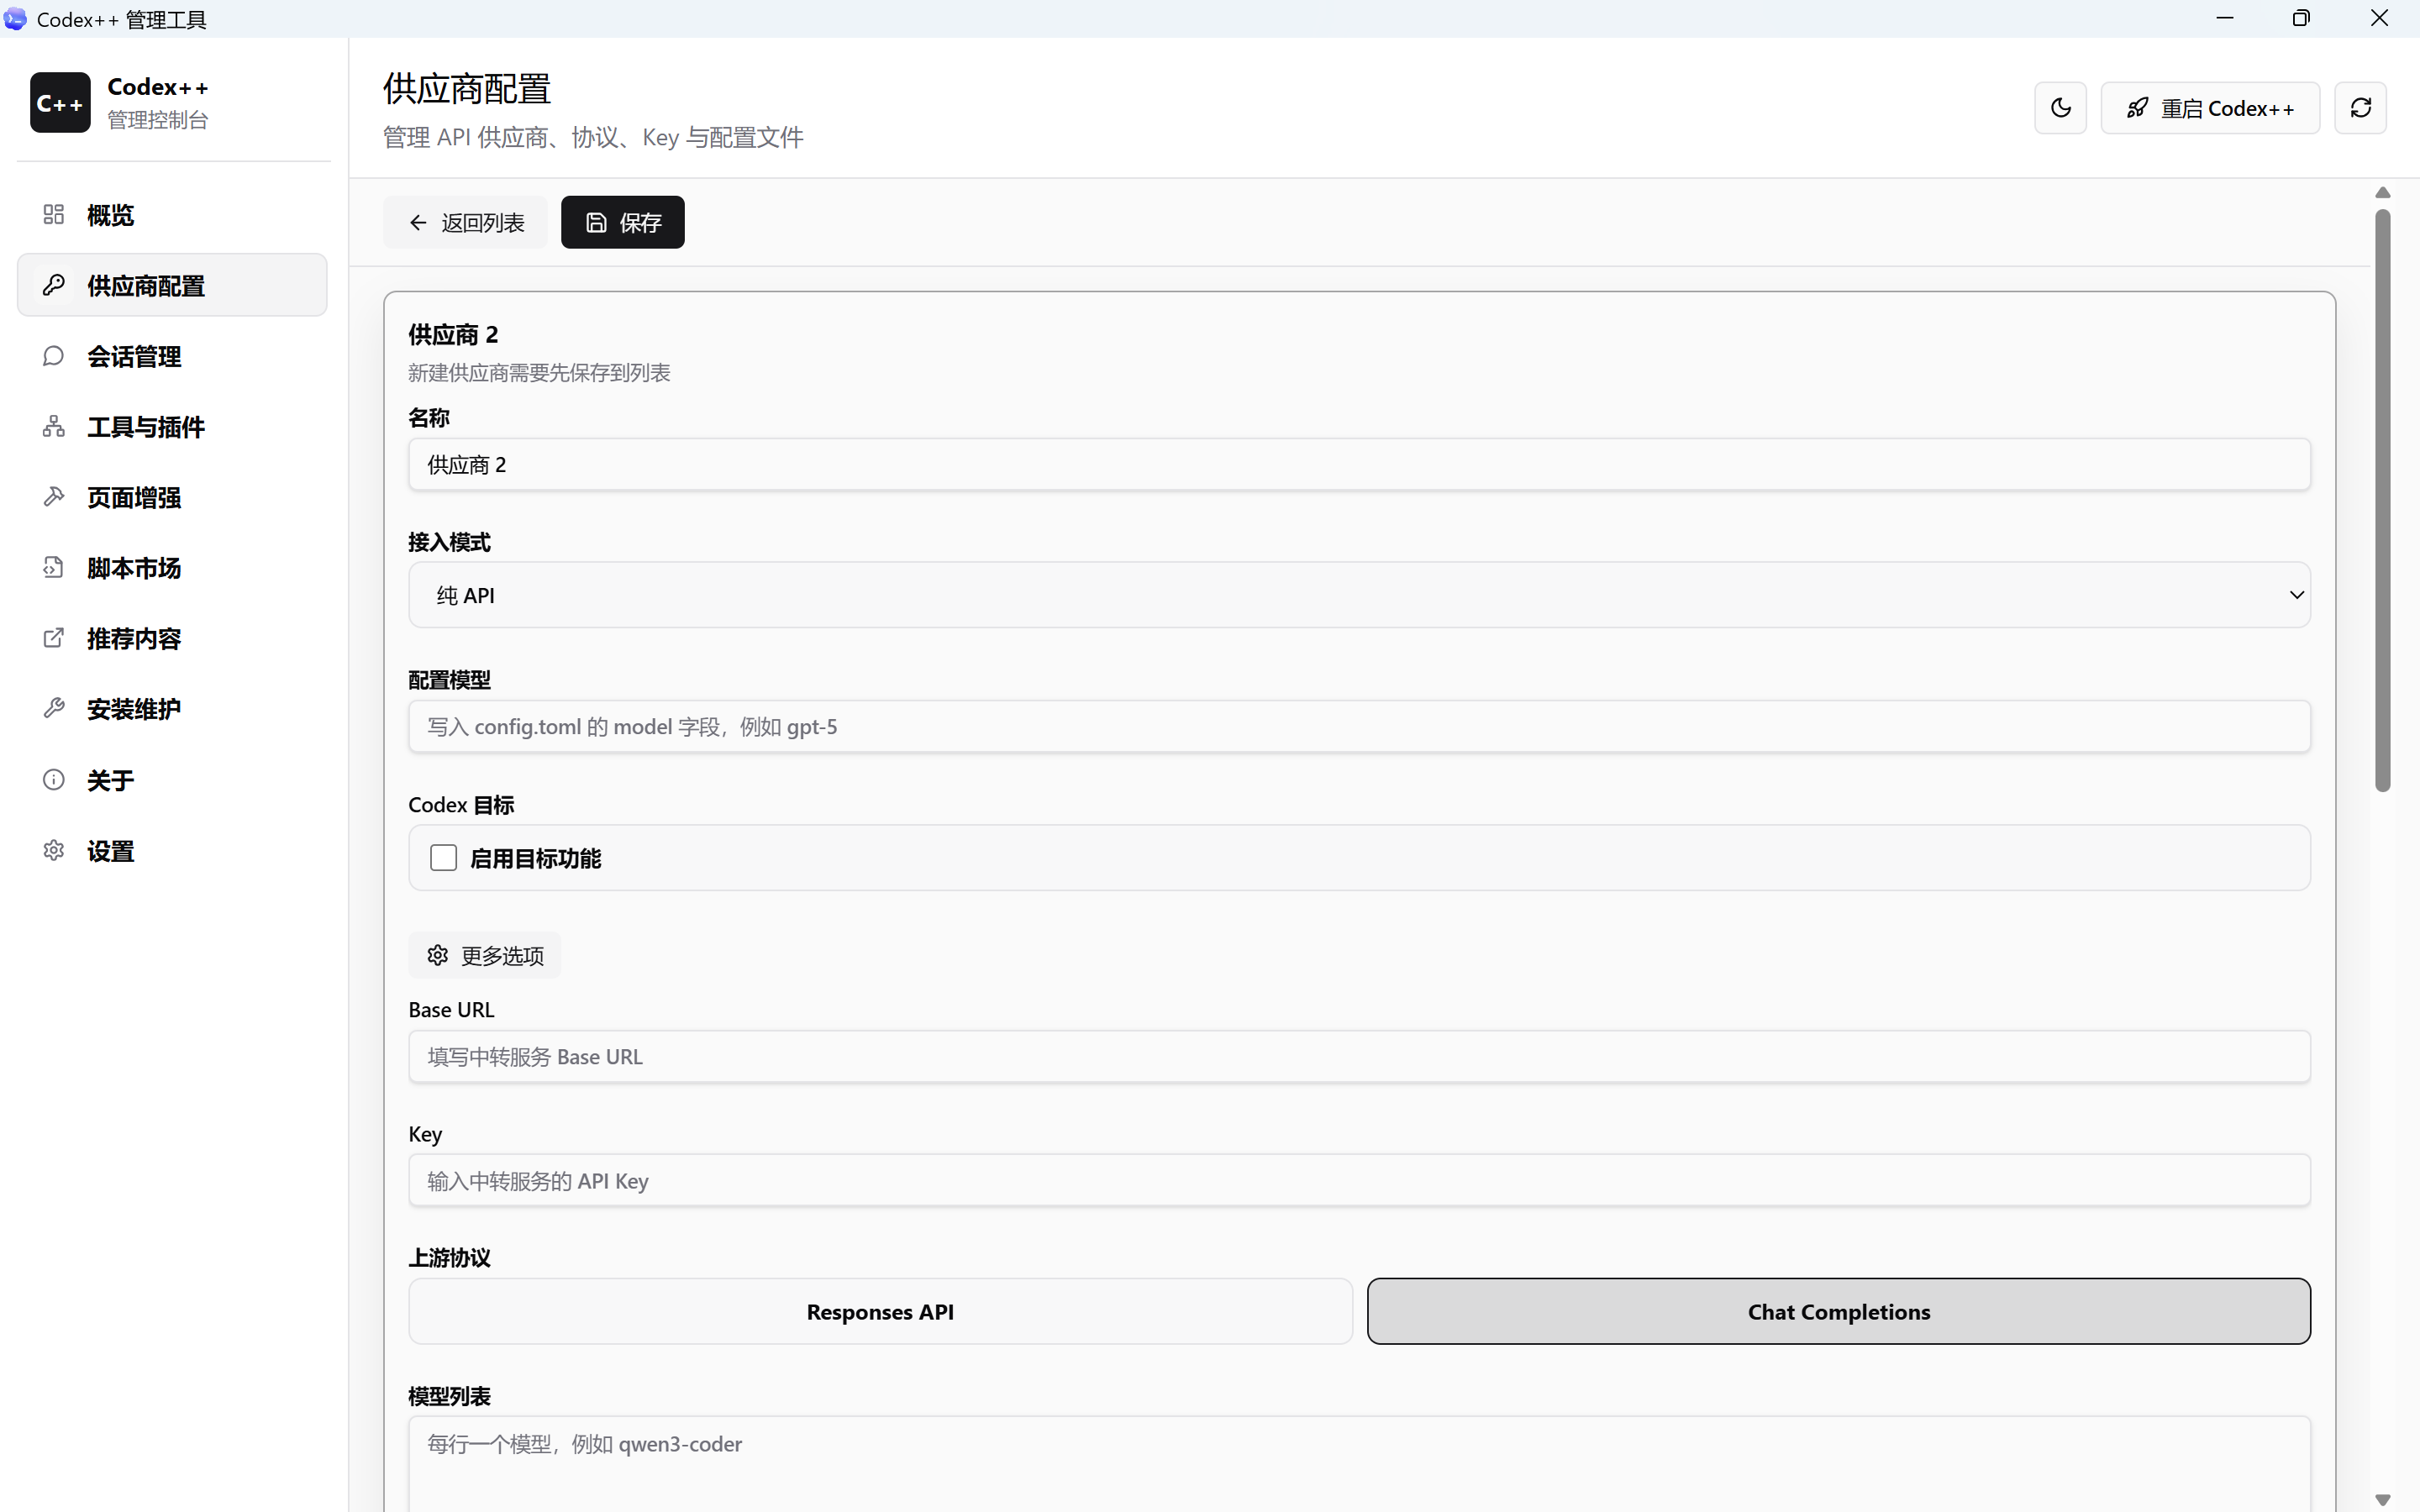The height and width of the screenshot is (1512, 2420).
Task: Click the vertical scrollbar thumb
Action: [x=2383, y=500]
